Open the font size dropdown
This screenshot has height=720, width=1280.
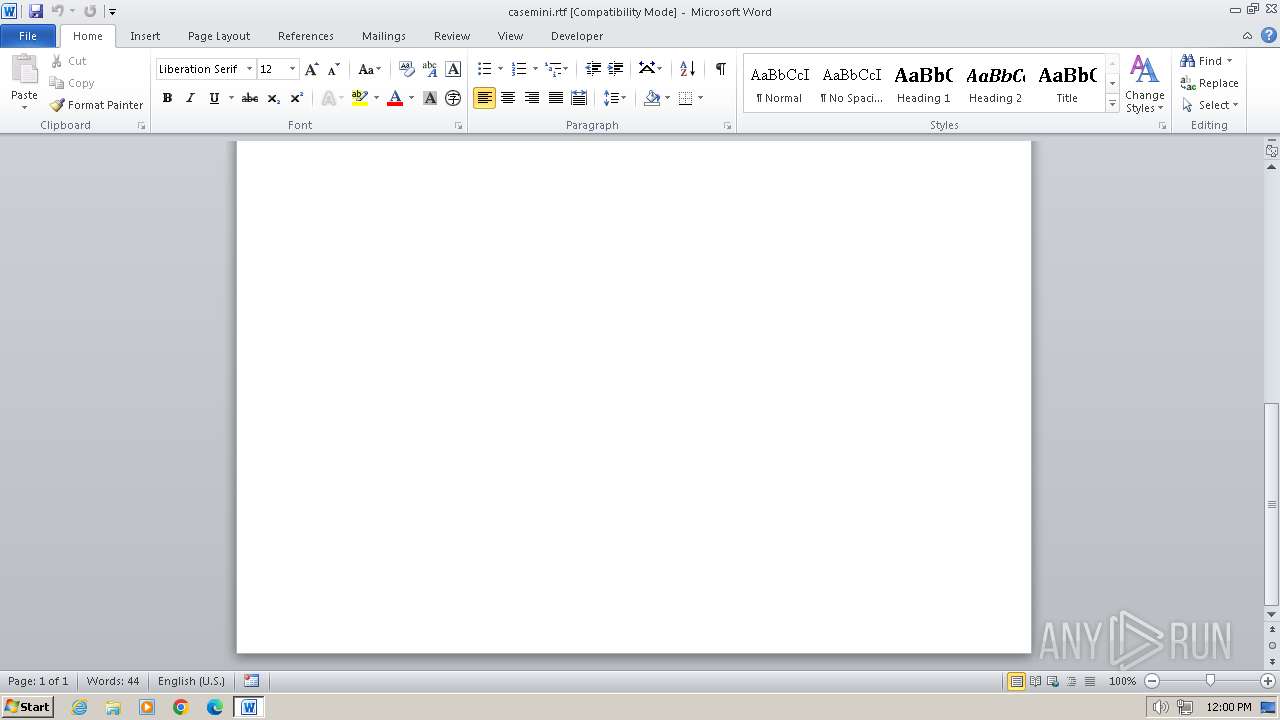coord(292,69)
